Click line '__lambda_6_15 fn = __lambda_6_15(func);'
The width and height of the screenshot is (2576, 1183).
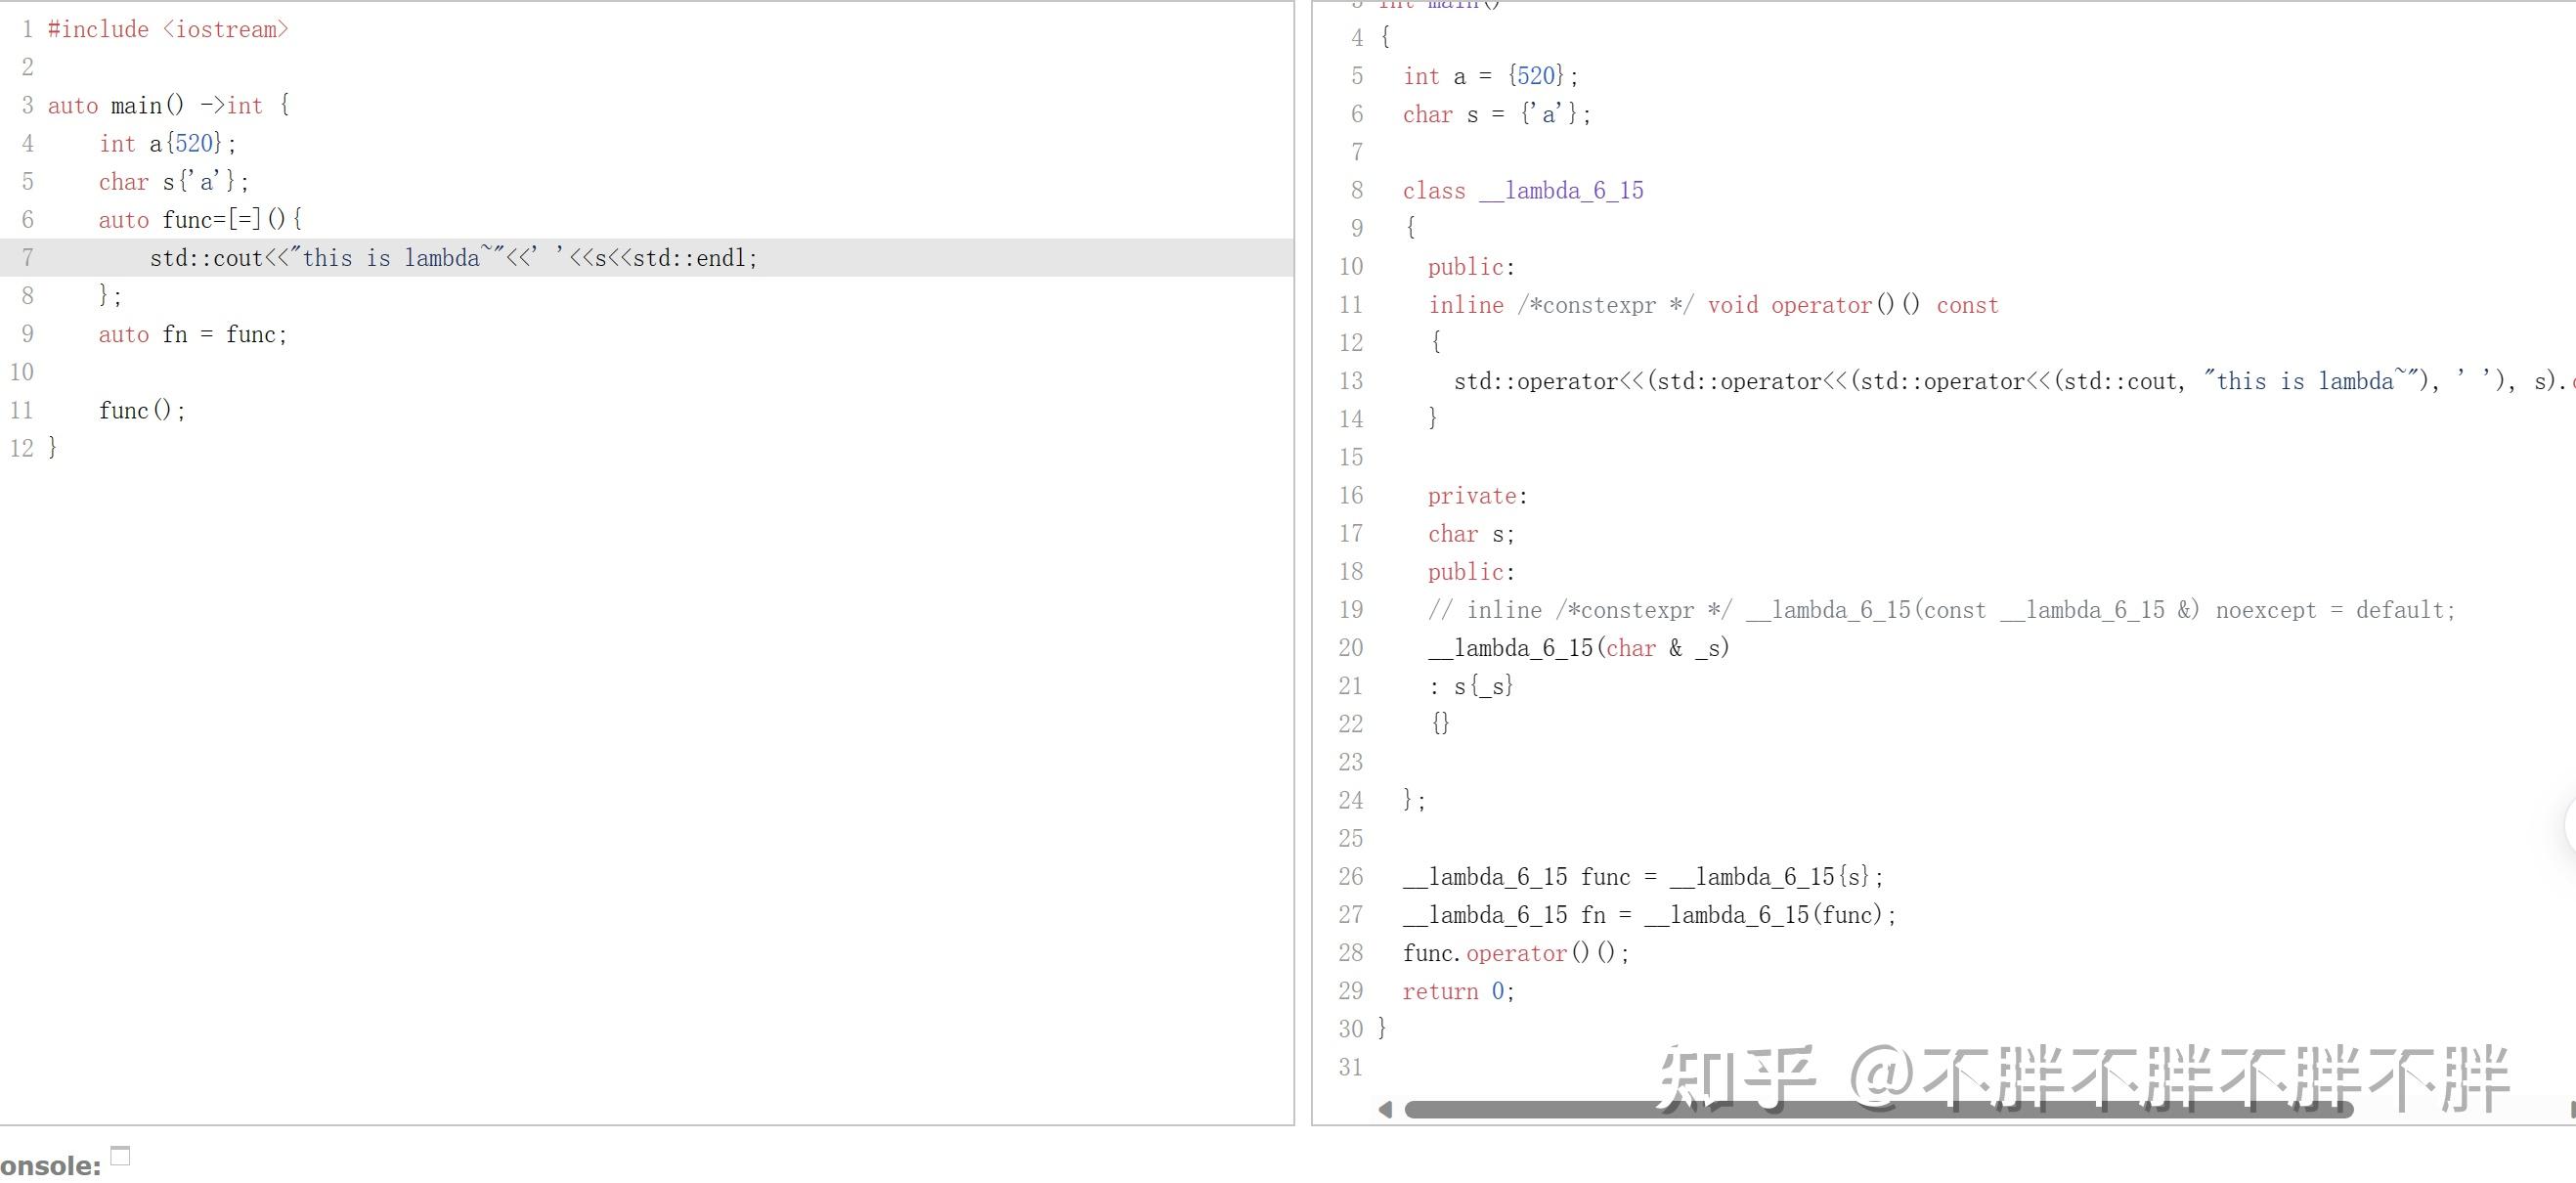[1648, 915]
